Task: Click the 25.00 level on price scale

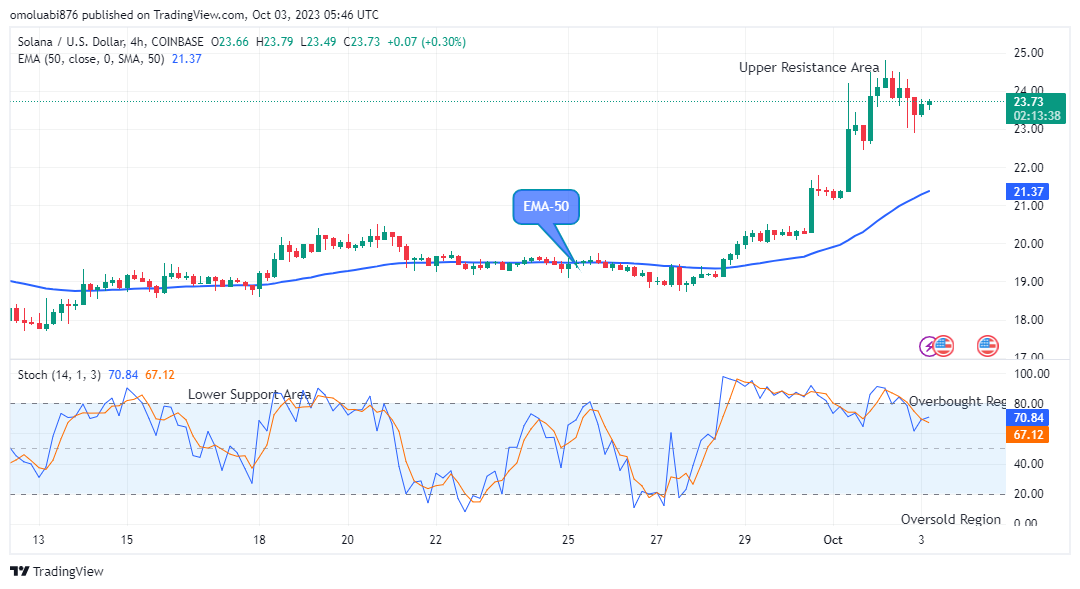Action: pyautogui.click(x=1029, y=52)
